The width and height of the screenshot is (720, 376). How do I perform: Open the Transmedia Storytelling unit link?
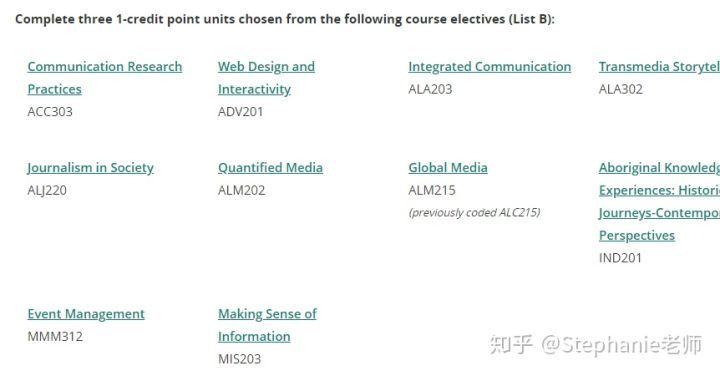(659, 67)
